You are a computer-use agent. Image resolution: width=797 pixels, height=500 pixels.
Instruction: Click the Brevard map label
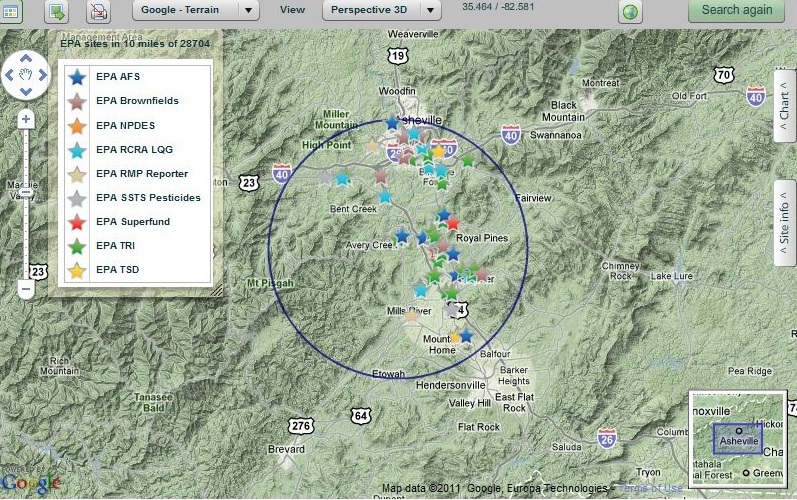286,449
